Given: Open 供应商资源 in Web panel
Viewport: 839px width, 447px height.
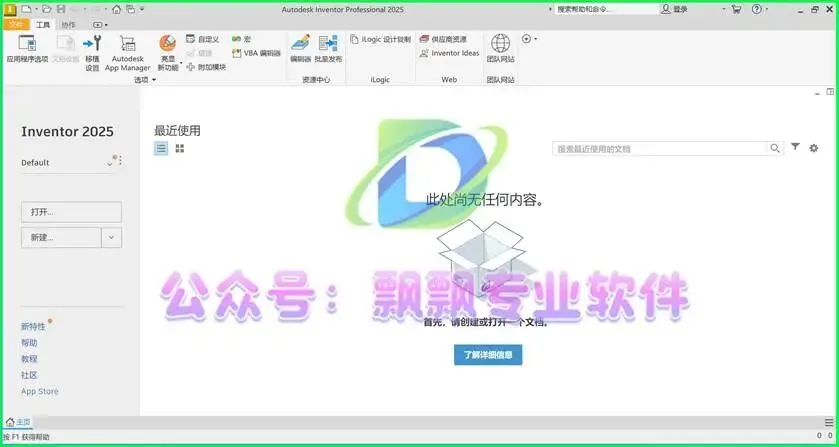Looking at the screenshot, I should pyautogui.click(x=443, y=39).
